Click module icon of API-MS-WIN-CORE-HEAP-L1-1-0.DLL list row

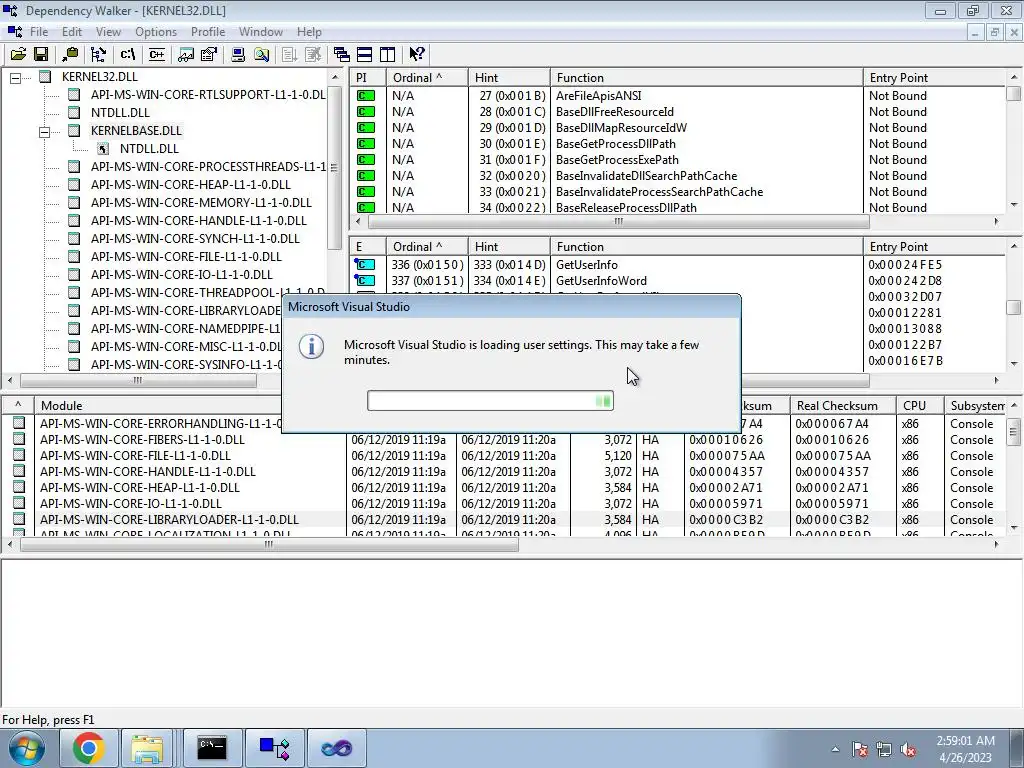click(19, 487)
